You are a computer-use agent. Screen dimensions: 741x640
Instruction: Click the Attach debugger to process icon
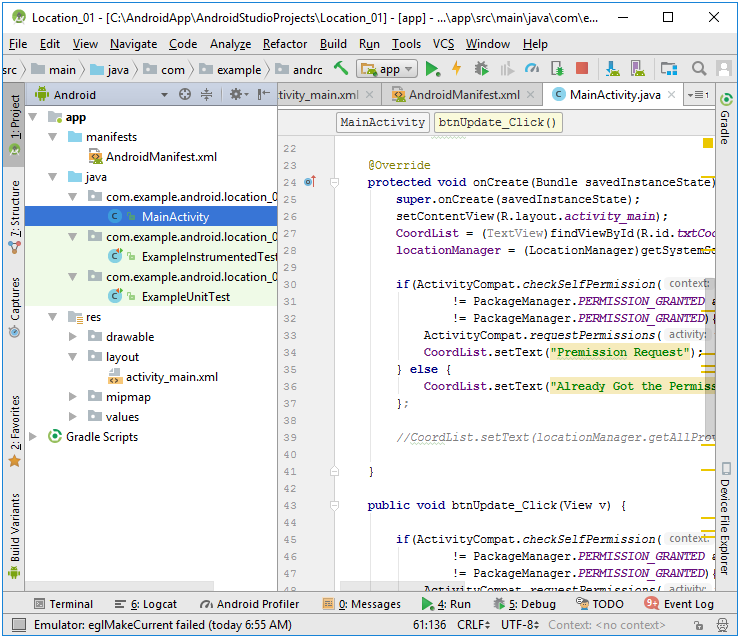[x=557, y=69]
